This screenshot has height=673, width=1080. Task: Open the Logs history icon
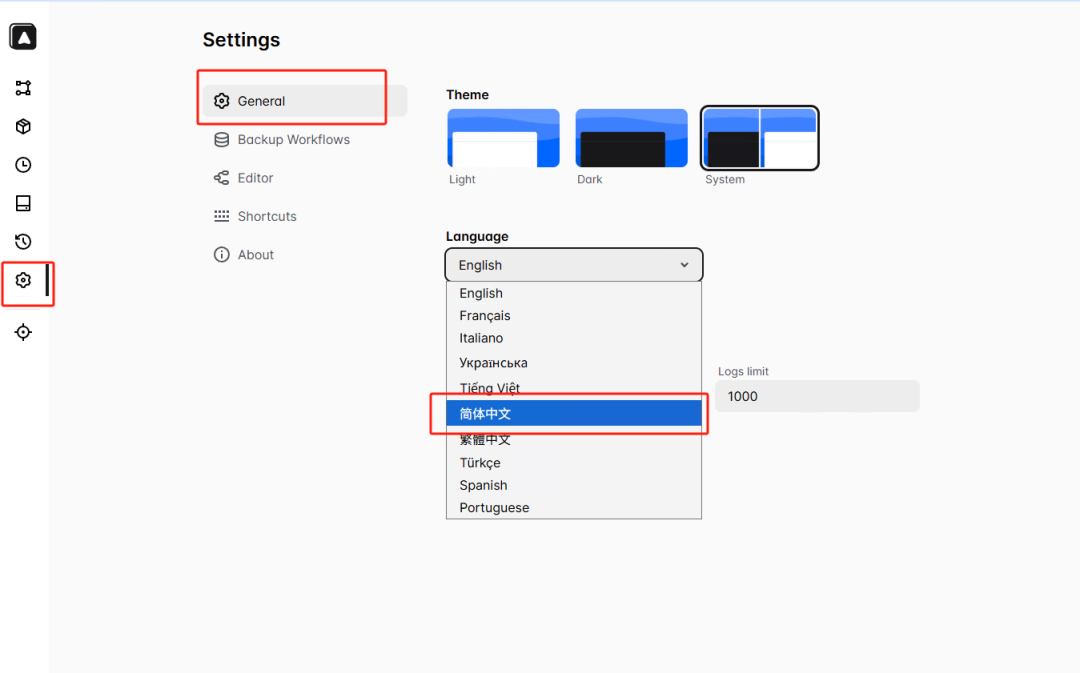(23, 242)
